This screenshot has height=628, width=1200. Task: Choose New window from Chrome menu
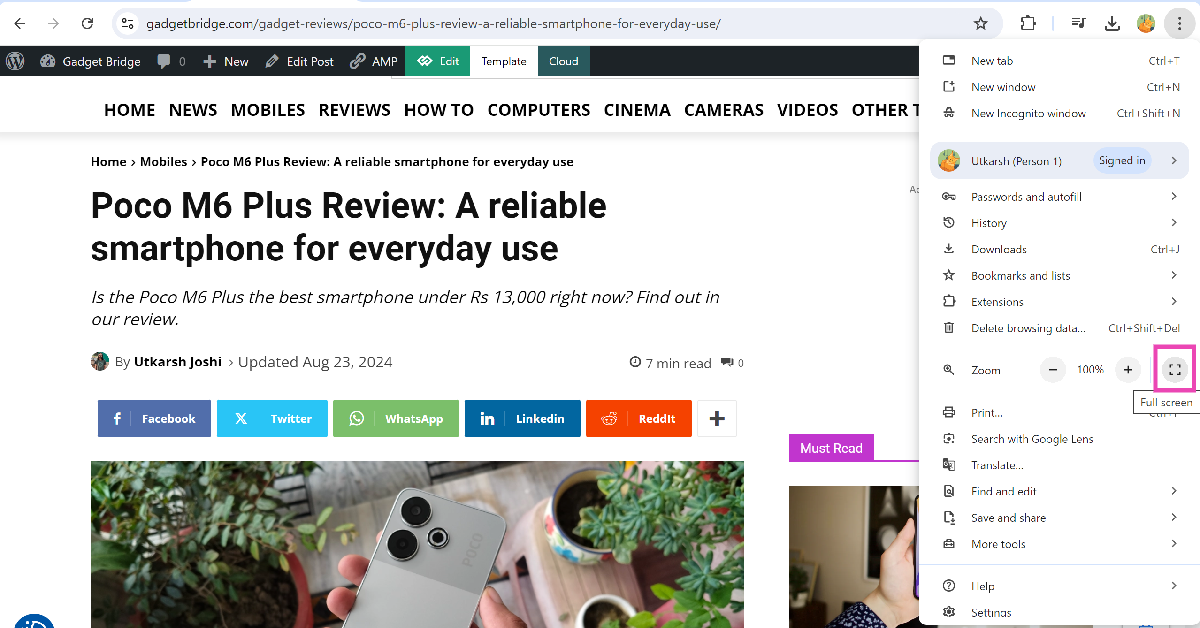(x=1061, y=87)
